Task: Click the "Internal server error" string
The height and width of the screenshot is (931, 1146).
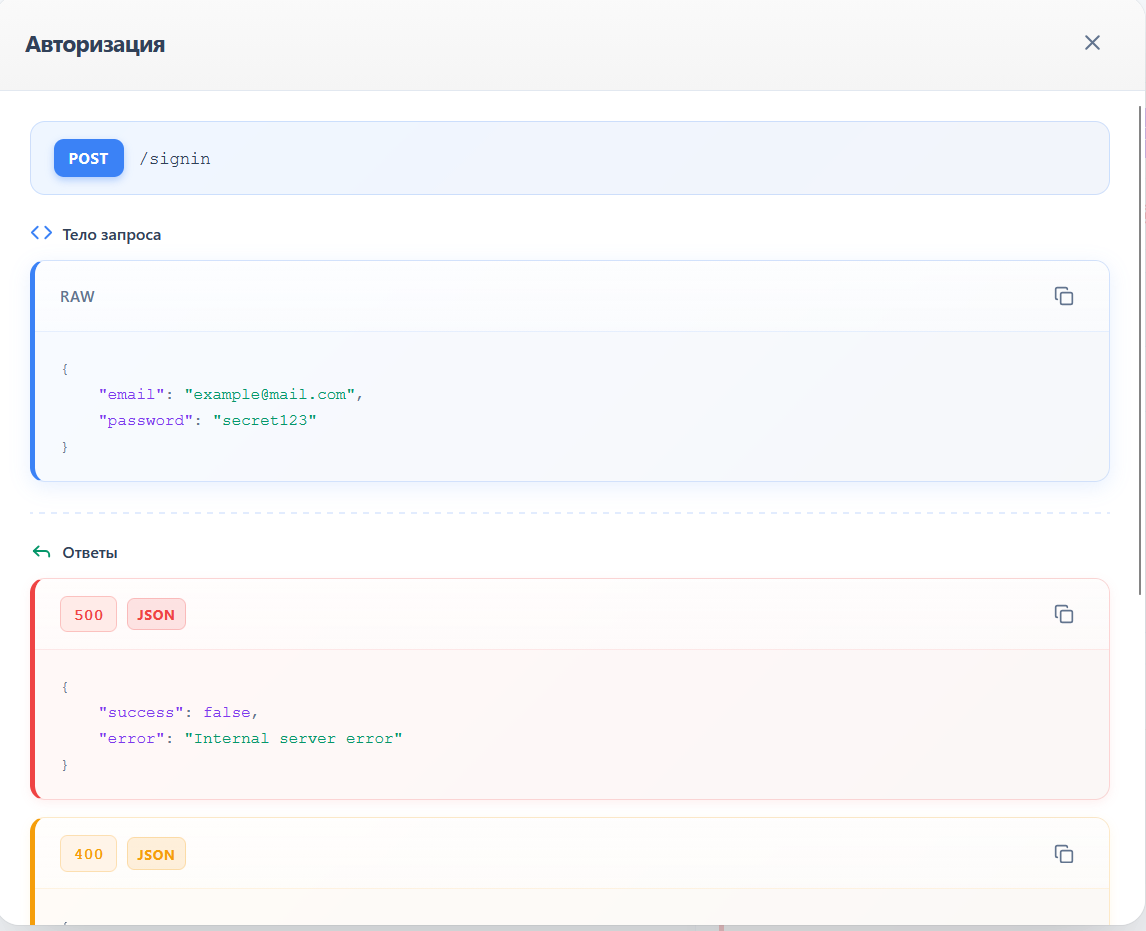Action: tap(293, 739)
